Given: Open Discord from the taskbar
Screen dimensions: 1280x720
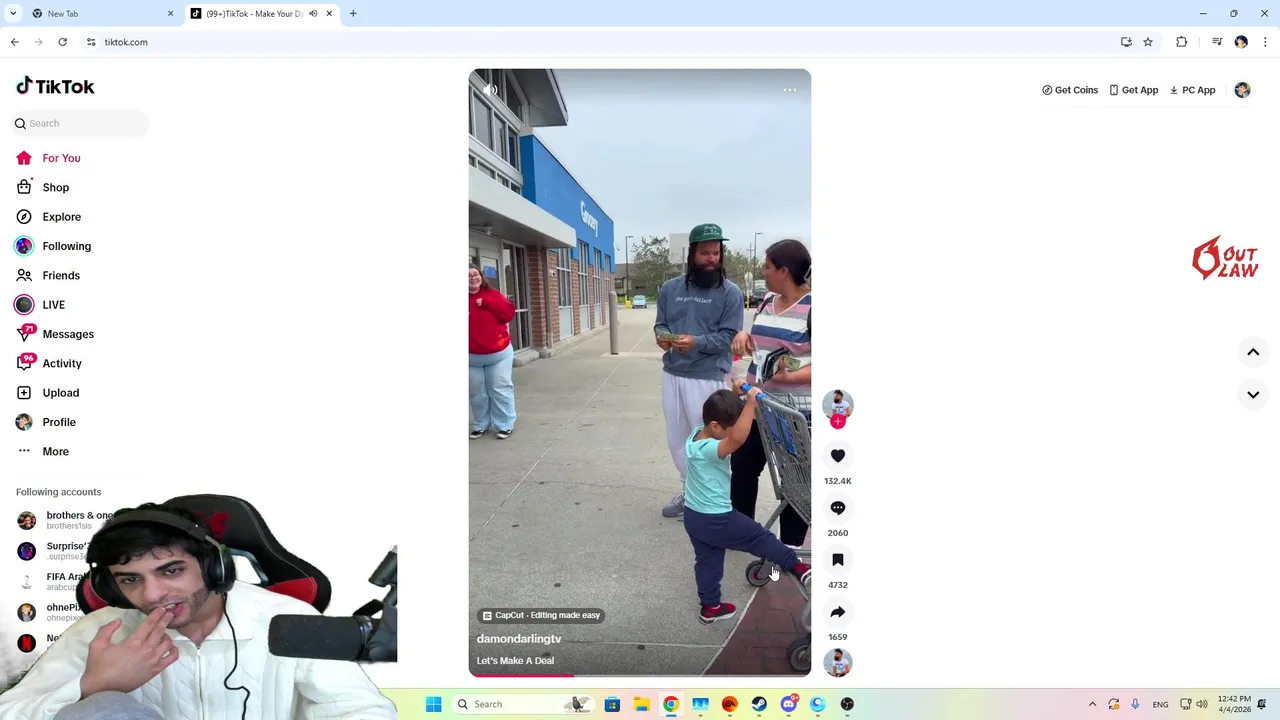Looking at the screenshot, I should (x=788, y=704).
